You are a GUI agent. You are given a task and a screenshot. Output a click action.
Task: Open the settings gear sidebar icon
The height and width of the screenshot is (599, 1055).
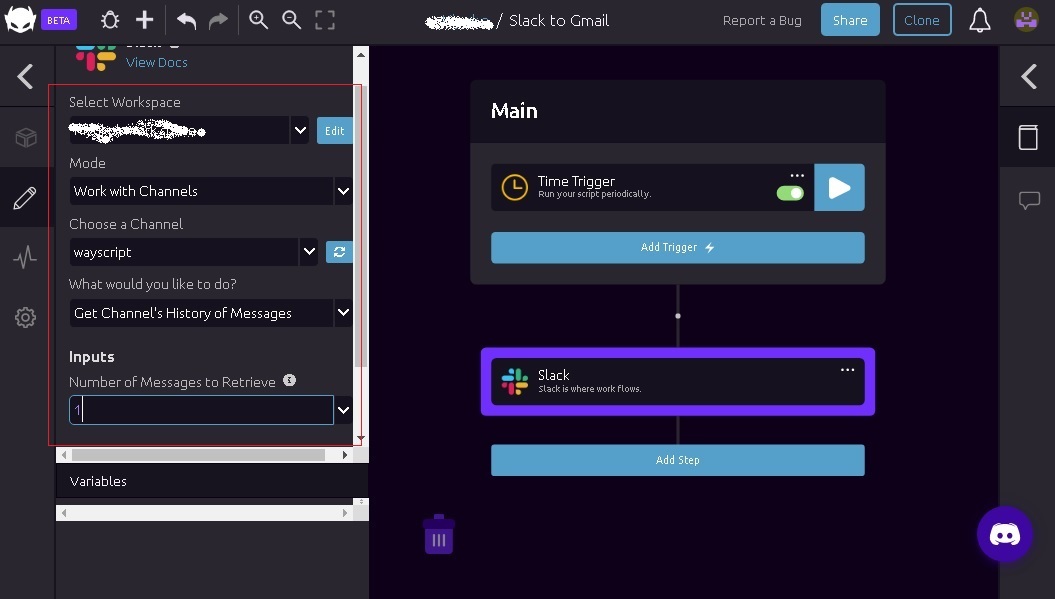click(25, 318)
